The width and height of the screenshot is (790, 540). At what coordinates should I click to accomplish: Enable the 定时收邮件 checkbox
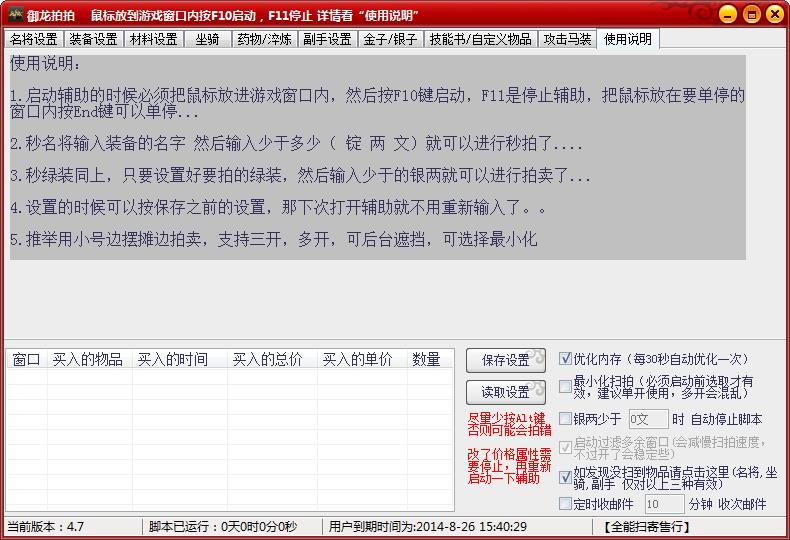coord(565,503)
